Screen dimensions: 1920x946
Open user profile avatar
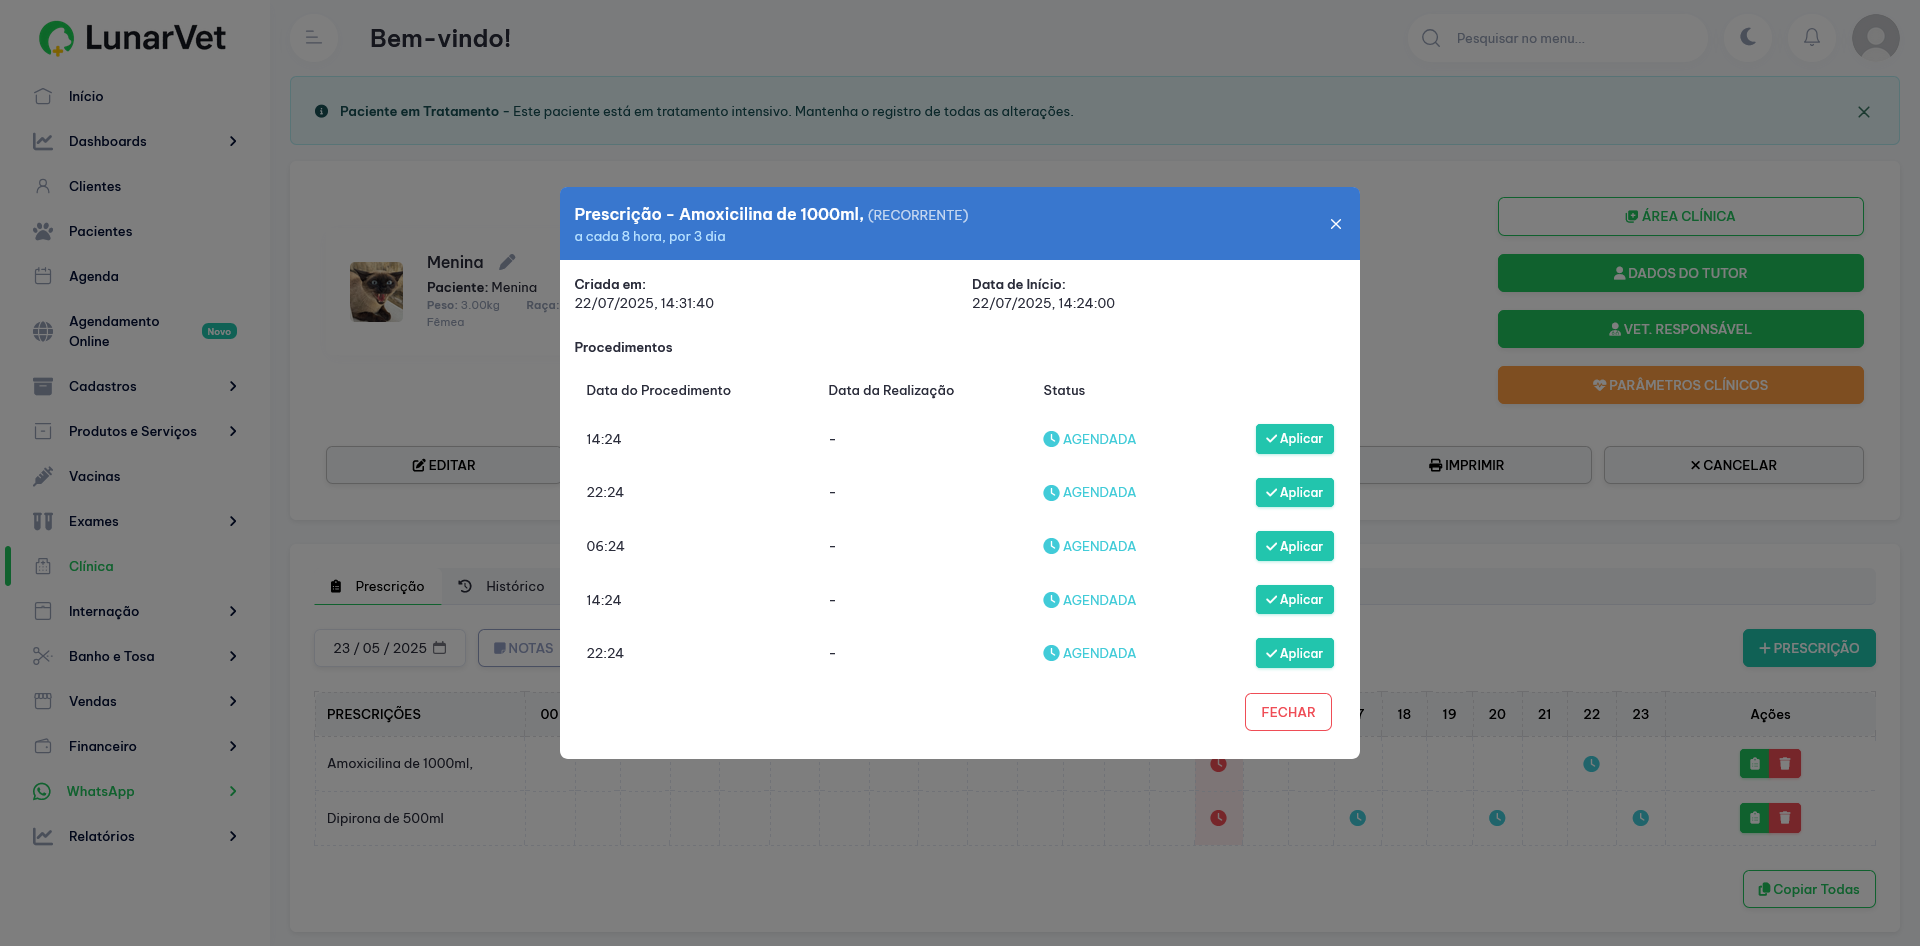pos(1876,37)
